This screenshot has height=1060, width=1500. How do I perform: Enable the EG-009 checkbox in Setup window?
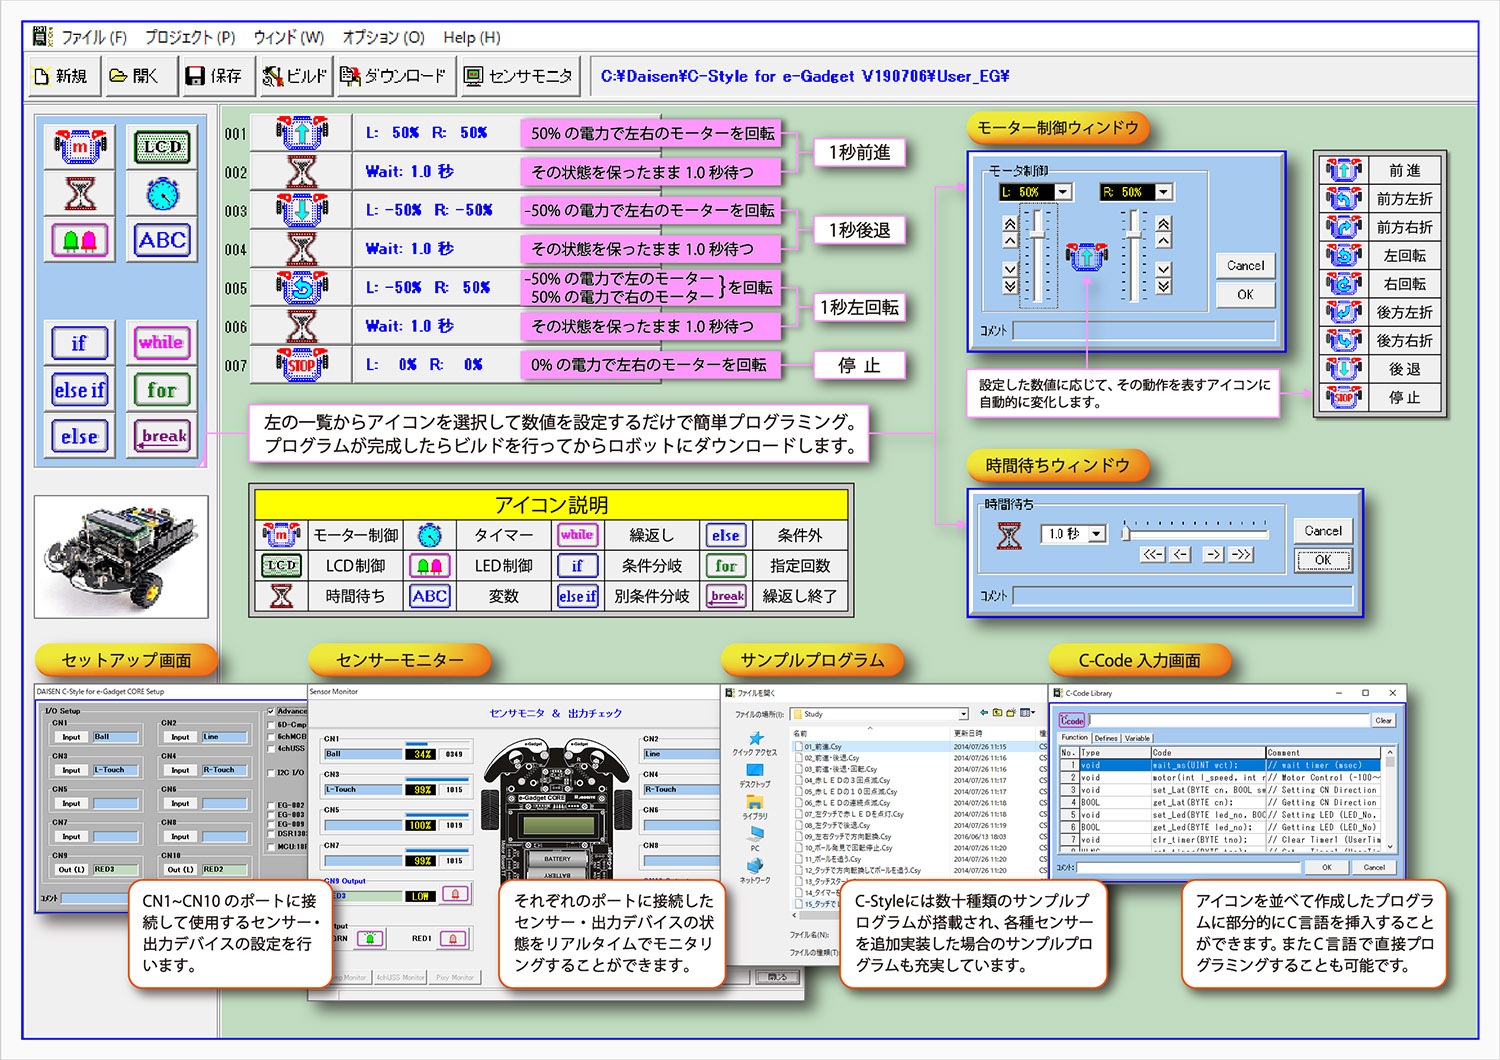coord(271,825)
